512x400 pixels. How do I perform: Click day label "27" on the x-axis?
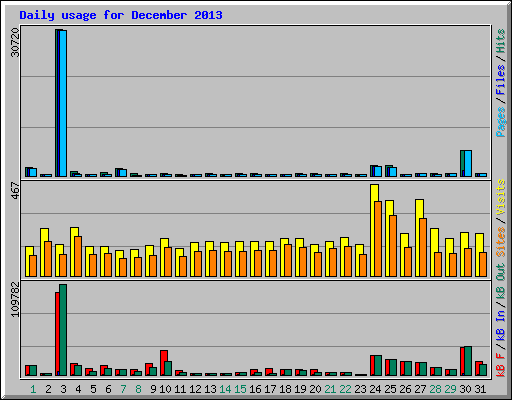[420, 389]
